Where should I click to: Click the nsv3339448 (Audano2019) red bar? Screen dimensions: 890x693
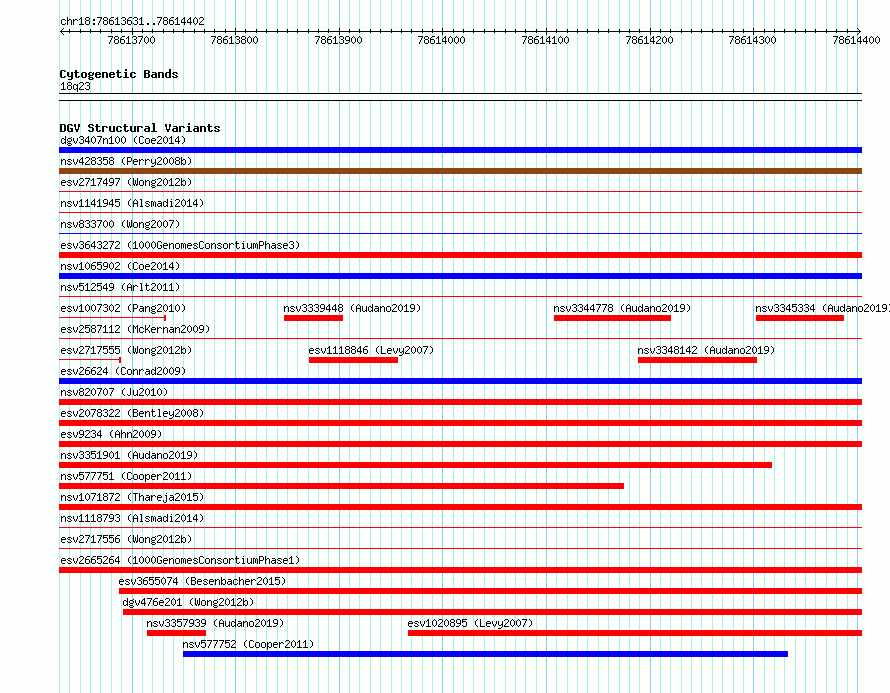click(313, 318)
